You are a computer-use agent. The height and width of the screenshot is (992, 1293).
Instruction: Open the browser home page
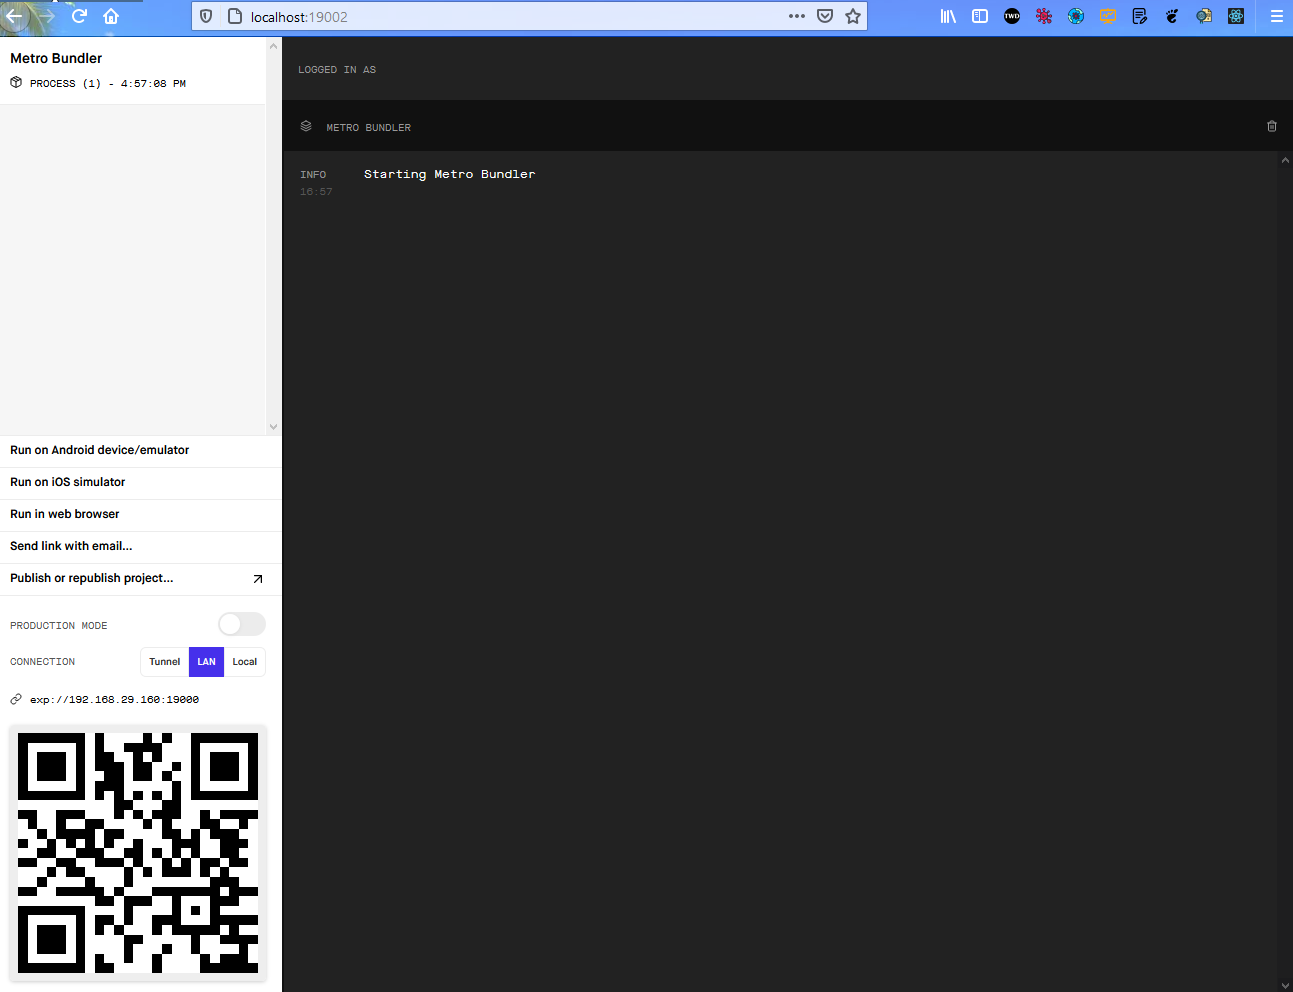point(111,16)
